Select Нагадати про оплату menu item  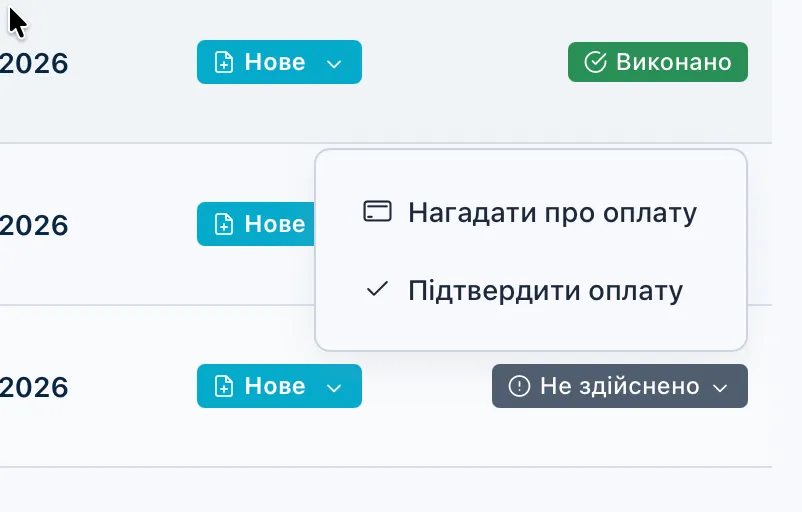coord(552,212)
